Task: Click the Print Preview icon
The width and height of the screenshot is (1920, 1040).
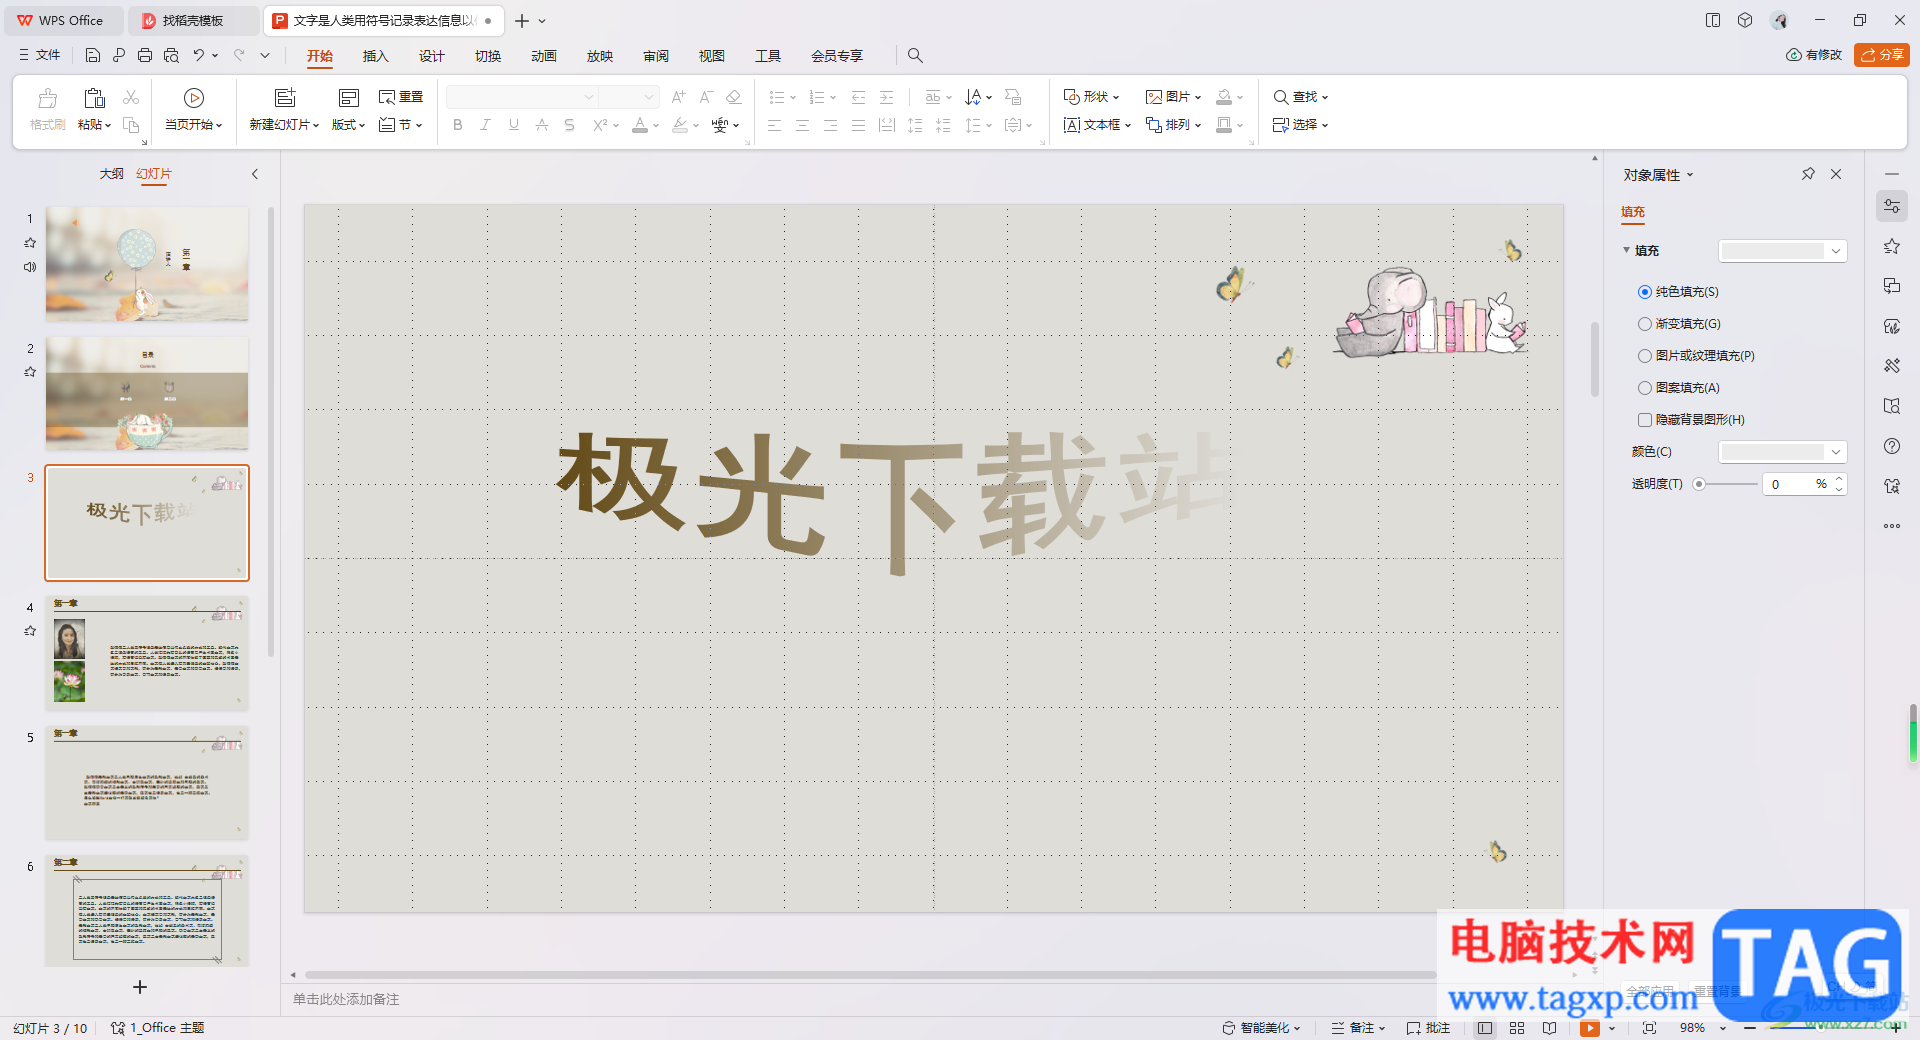Action: pos(171,55)
